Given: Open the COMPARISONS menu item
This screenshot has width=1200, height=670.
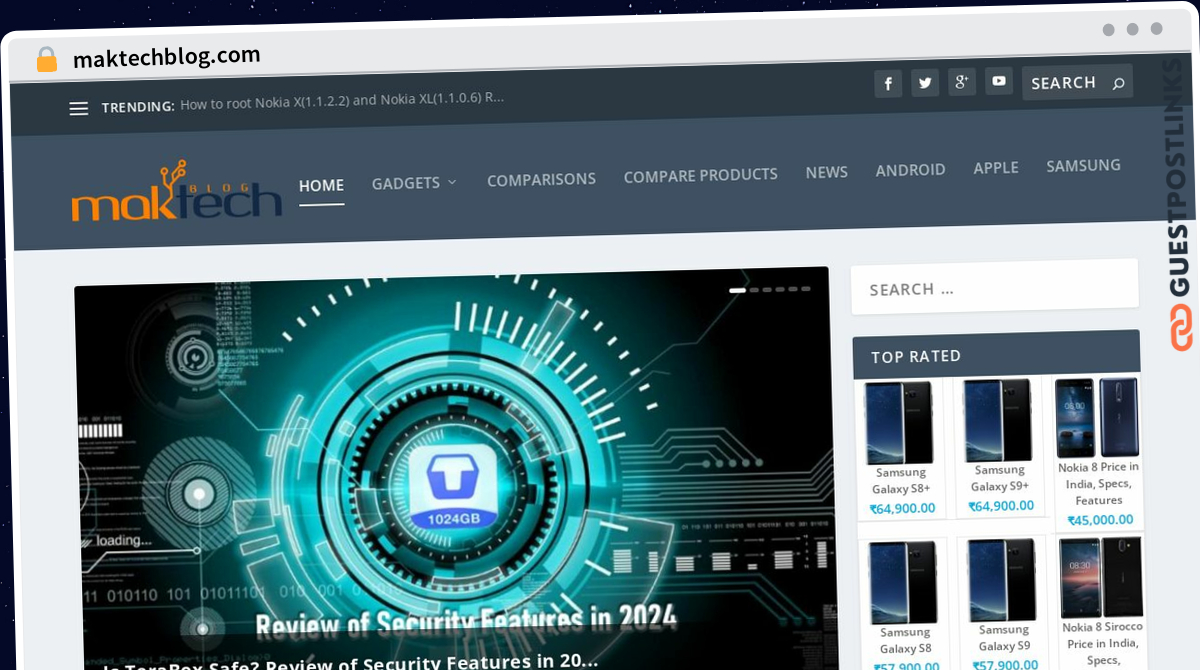Looking at the screenshot, I should point(541,179).
